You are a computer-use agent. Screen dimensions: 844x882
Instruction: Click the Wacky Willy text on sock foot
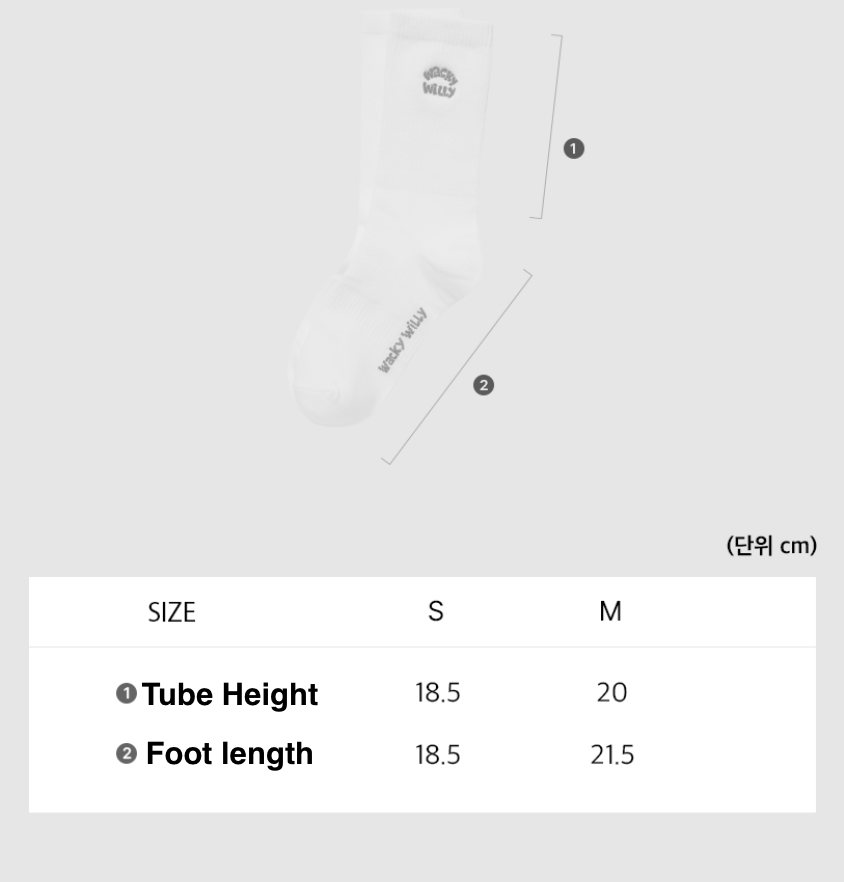click(x=403, y=340)
